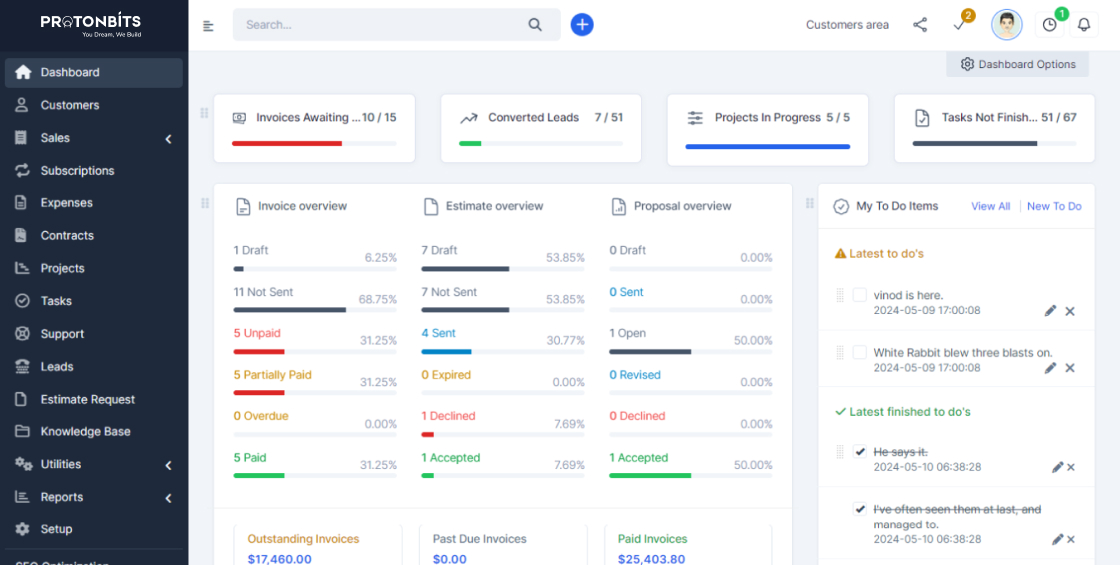Delete the 'White Rabbit' to-do item
Image resolution: width=1120 pixels, height=565 pixels.
tap(1070, 368)
